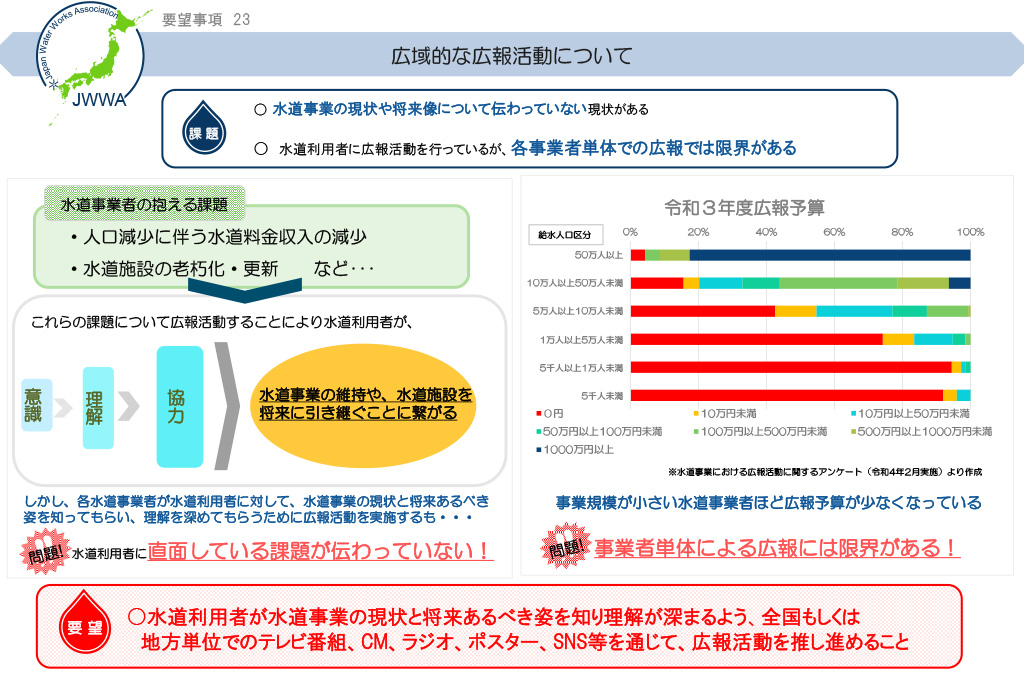Click the 5万人以上10万人未満 row label

click(578, 311)
